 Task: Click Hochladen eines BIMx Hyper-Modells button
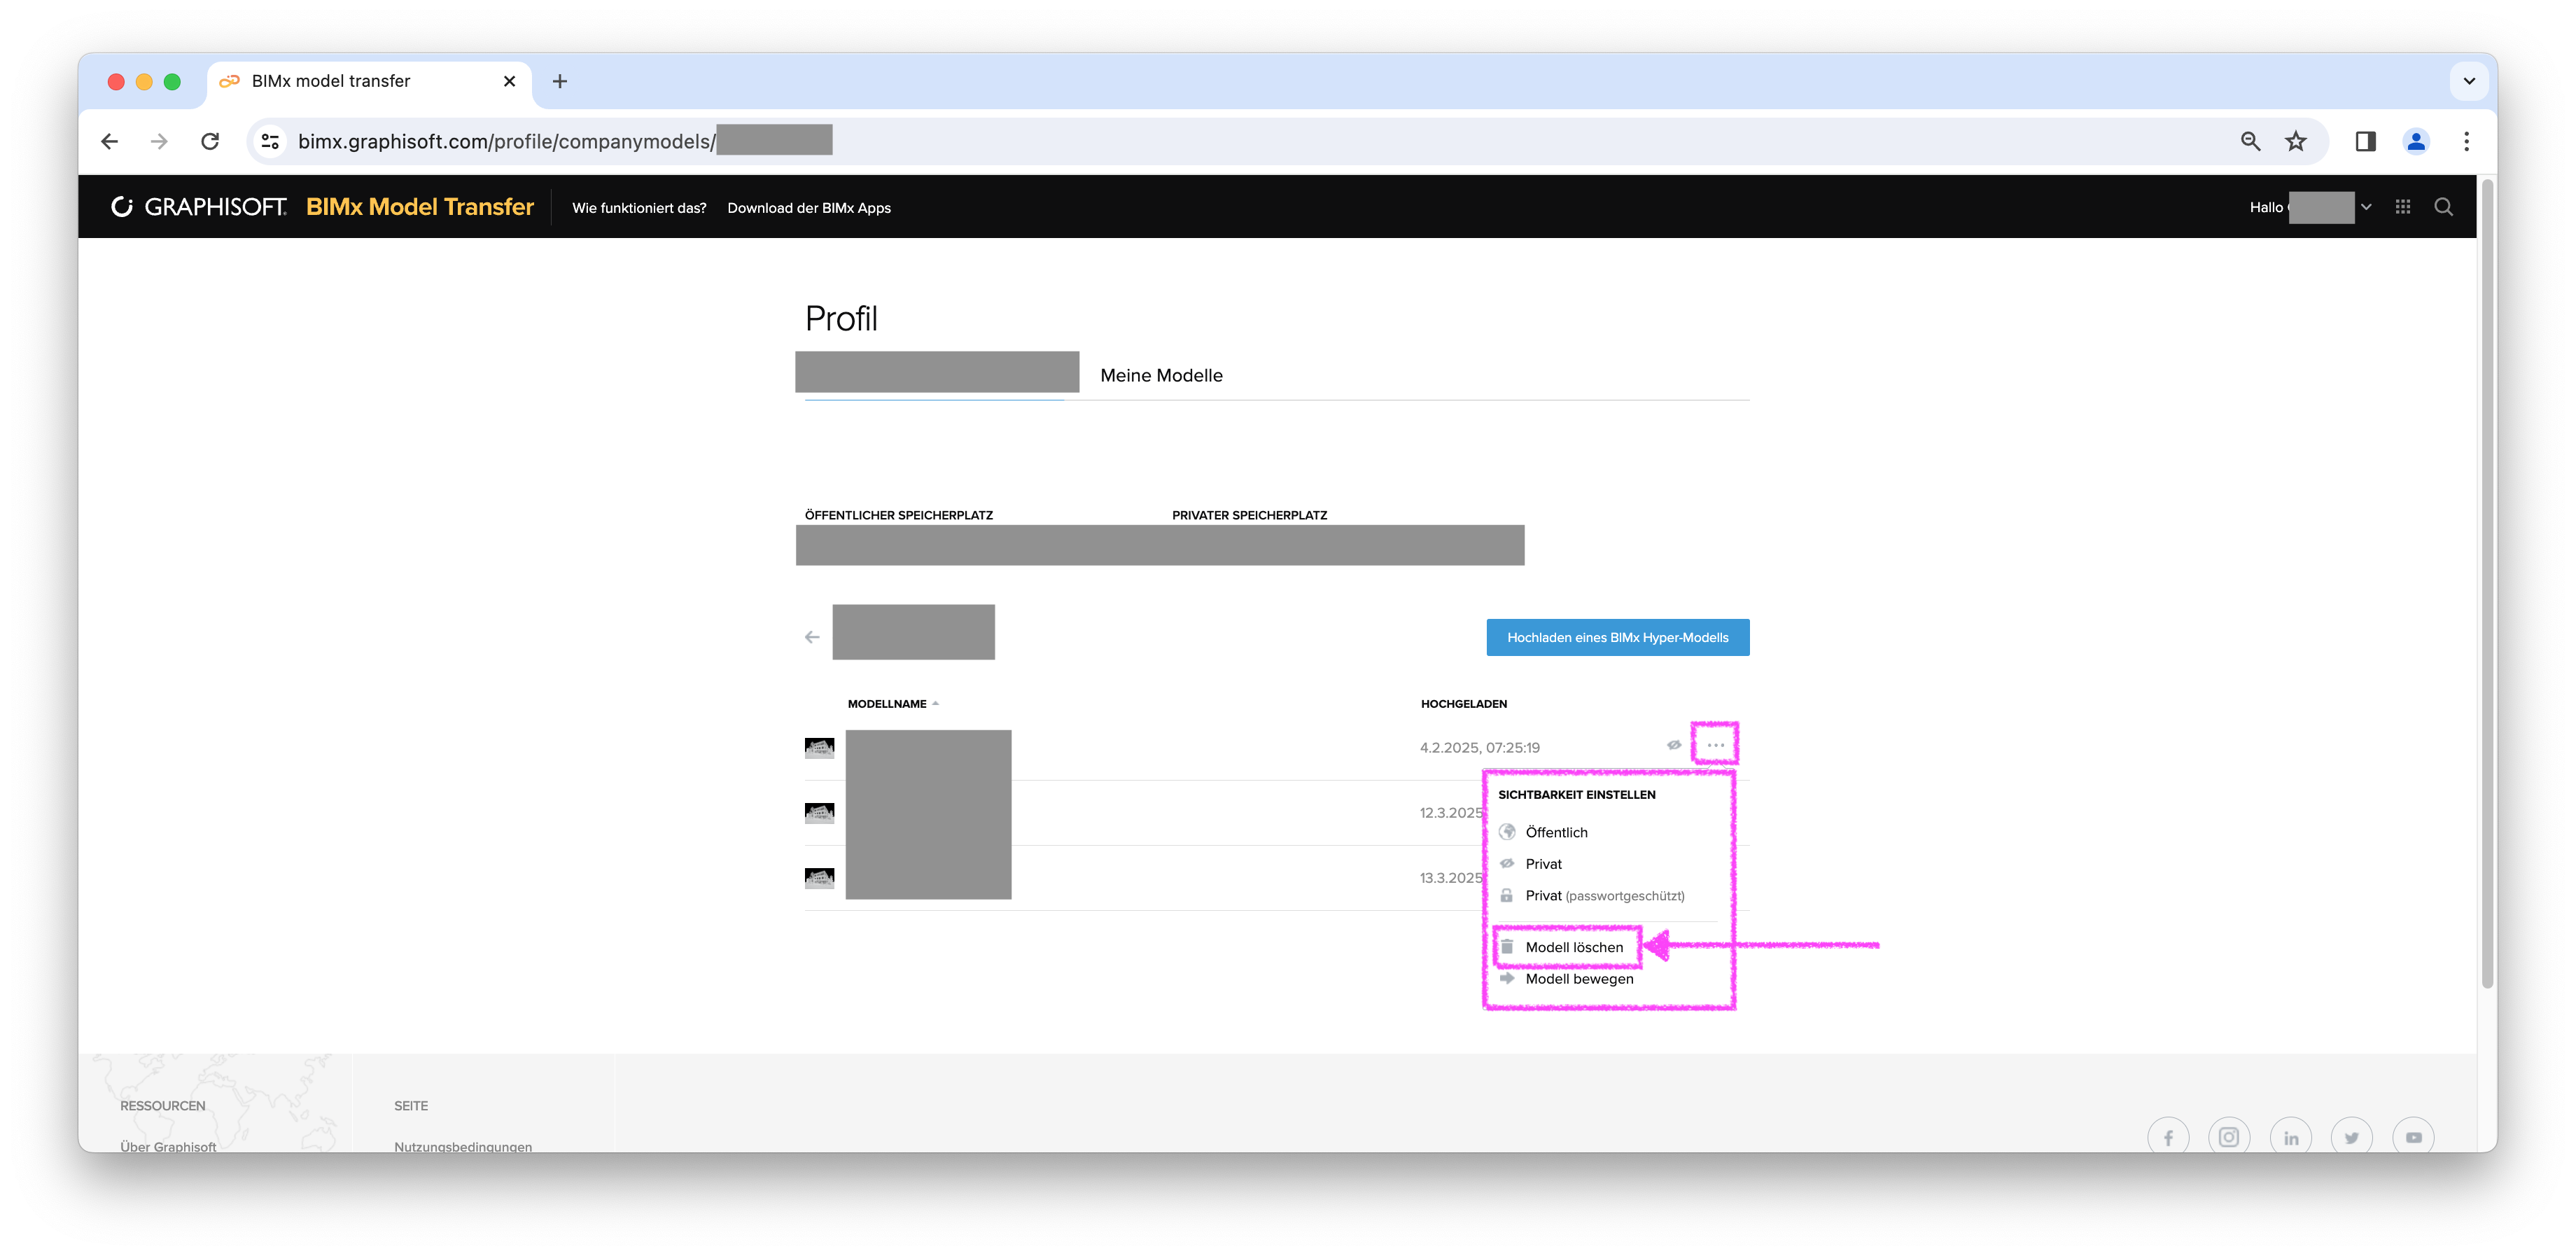[x=1617, y=637]
